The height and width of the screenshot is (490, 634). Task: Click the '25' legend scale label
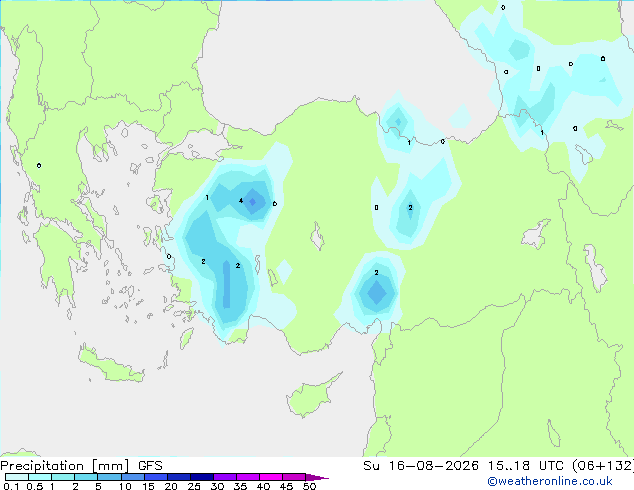(194, 486)
